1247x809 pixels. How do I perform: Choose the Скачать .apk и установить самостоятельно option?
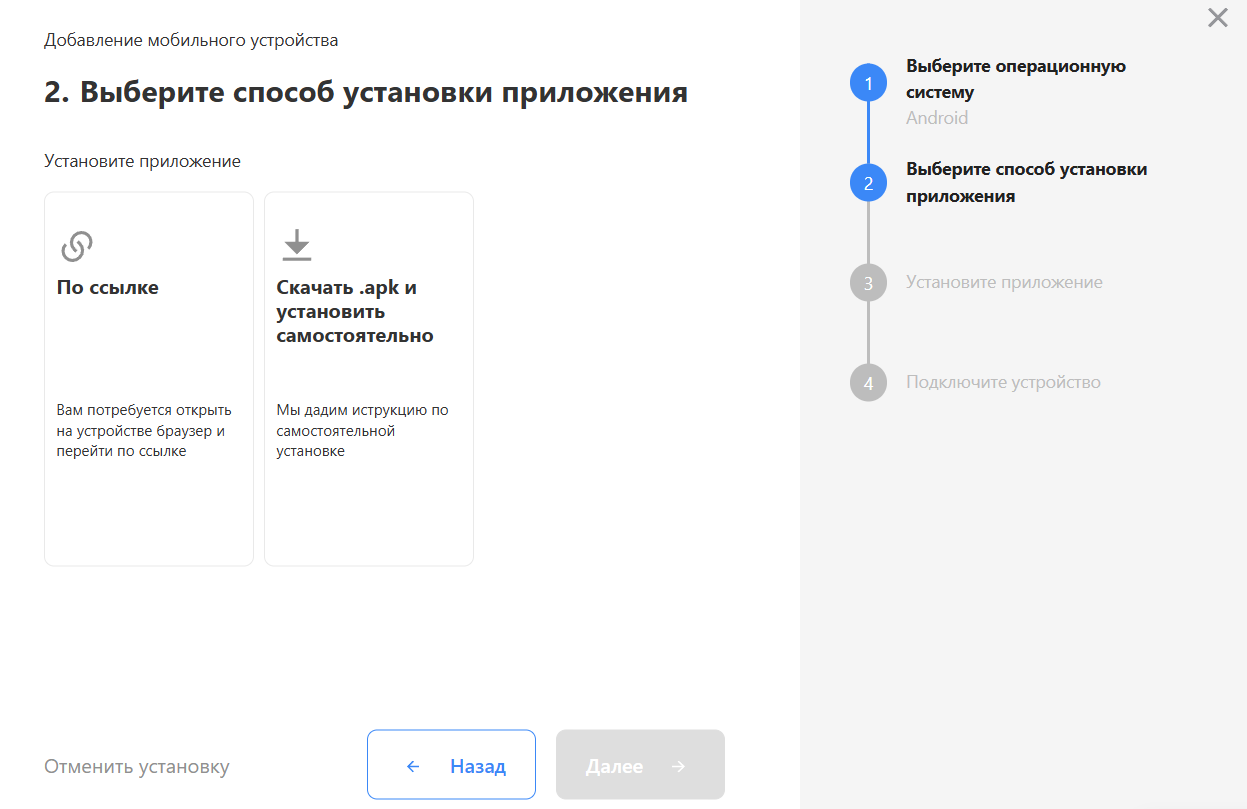[x=369, y=379]
